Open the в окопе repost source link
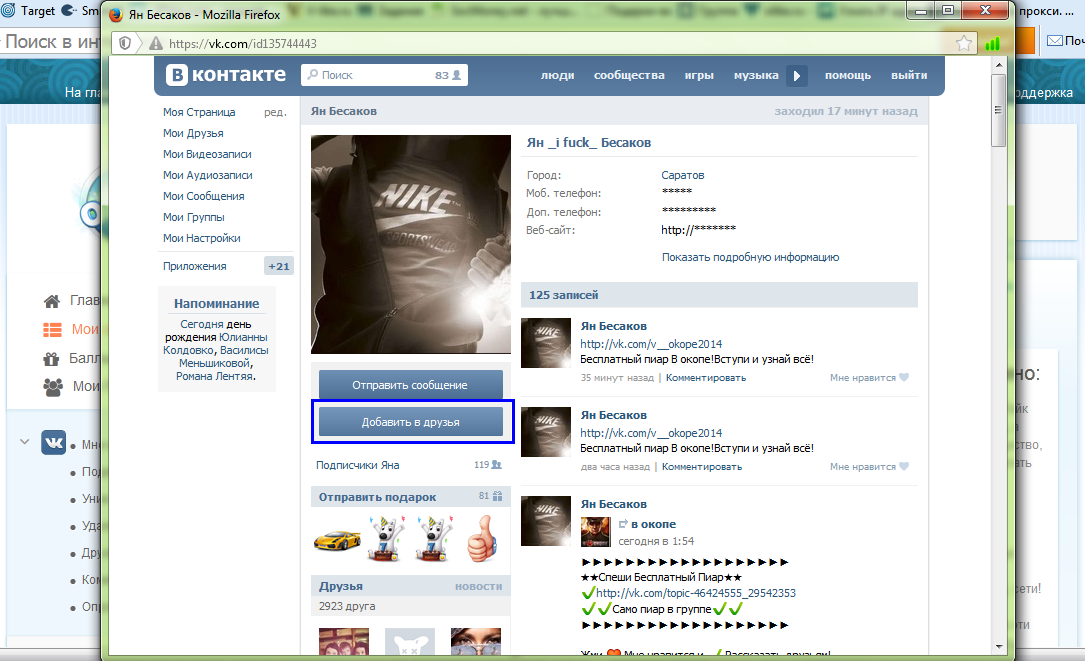The height and width of the screenshot is (661, 1085). 653,525
